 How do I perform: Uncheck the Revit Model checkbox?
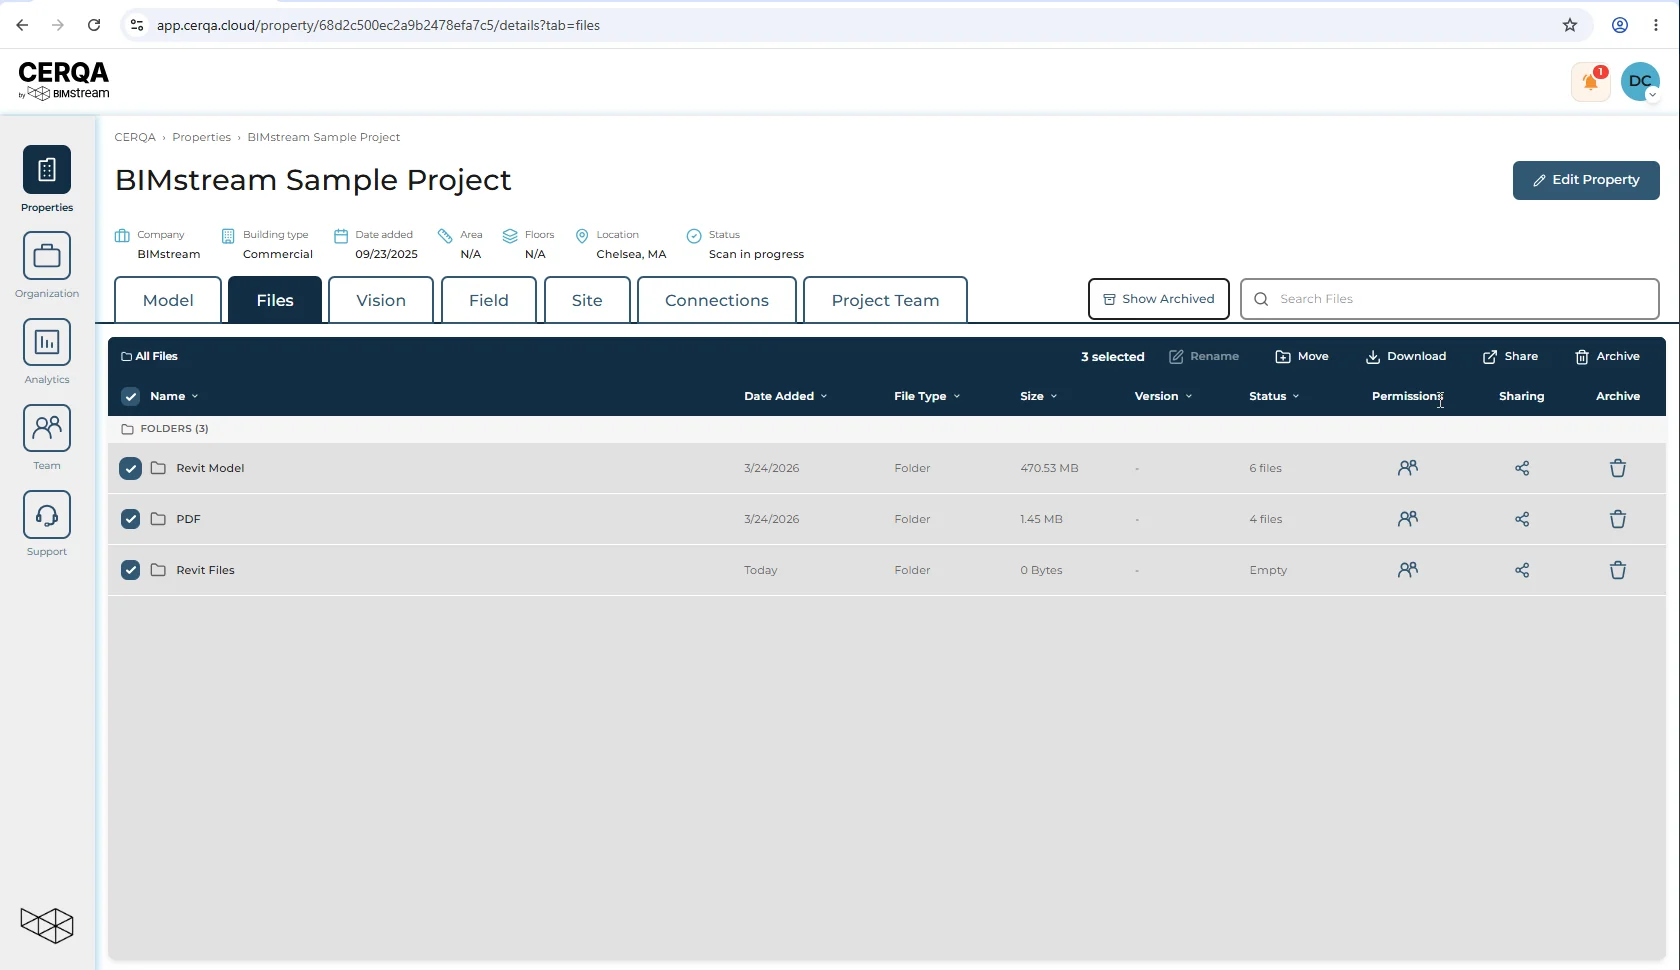click(x=130, y=468)
